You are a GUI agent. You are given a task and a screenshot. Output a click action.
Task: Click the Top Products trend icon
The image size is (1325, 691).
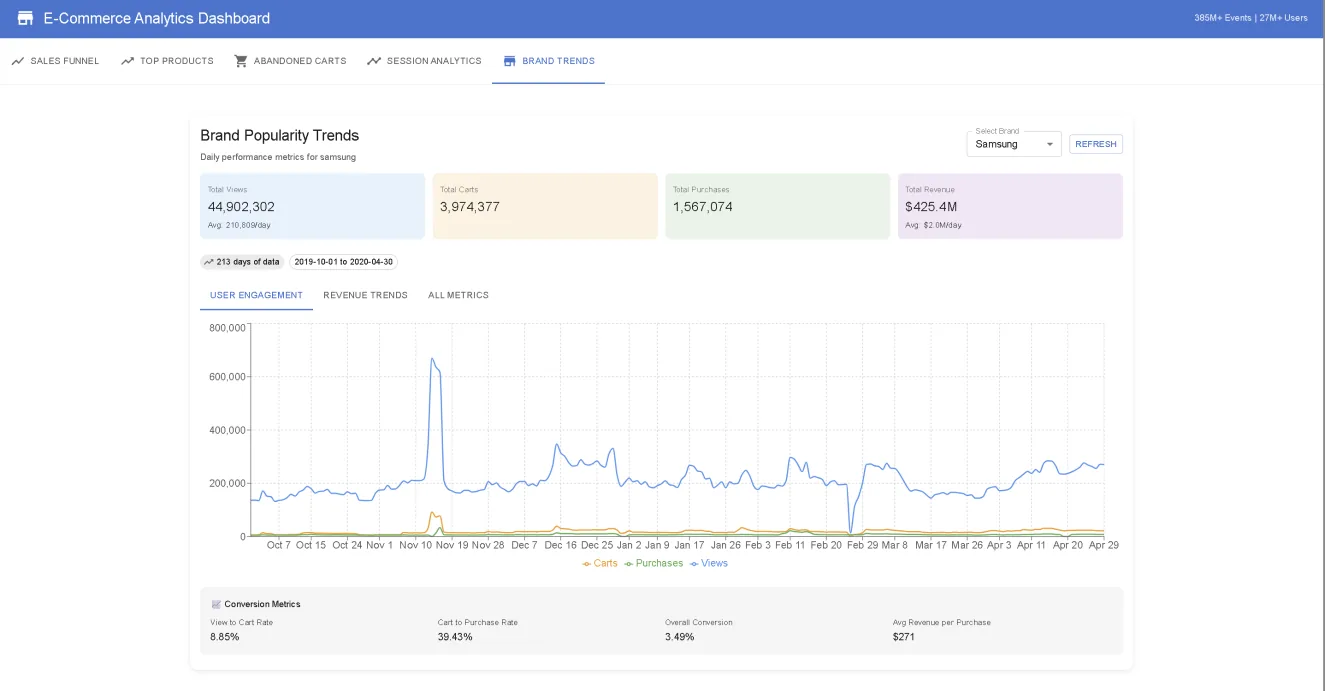(127, 61)
